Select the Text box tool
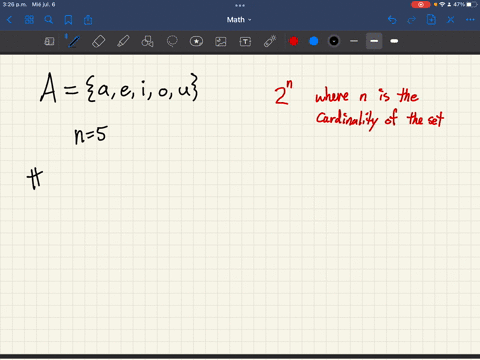The image size is (480, 360). point(245,41)
